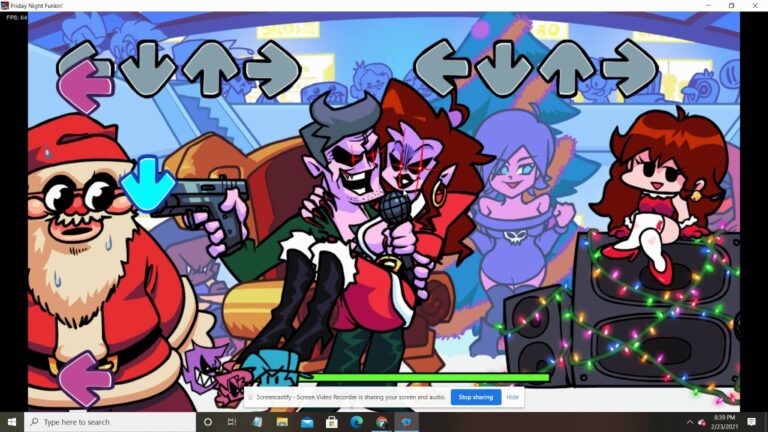768x432 pixels.
Task: Close the Friday Night Funkin' window
Action: [755, 5]
